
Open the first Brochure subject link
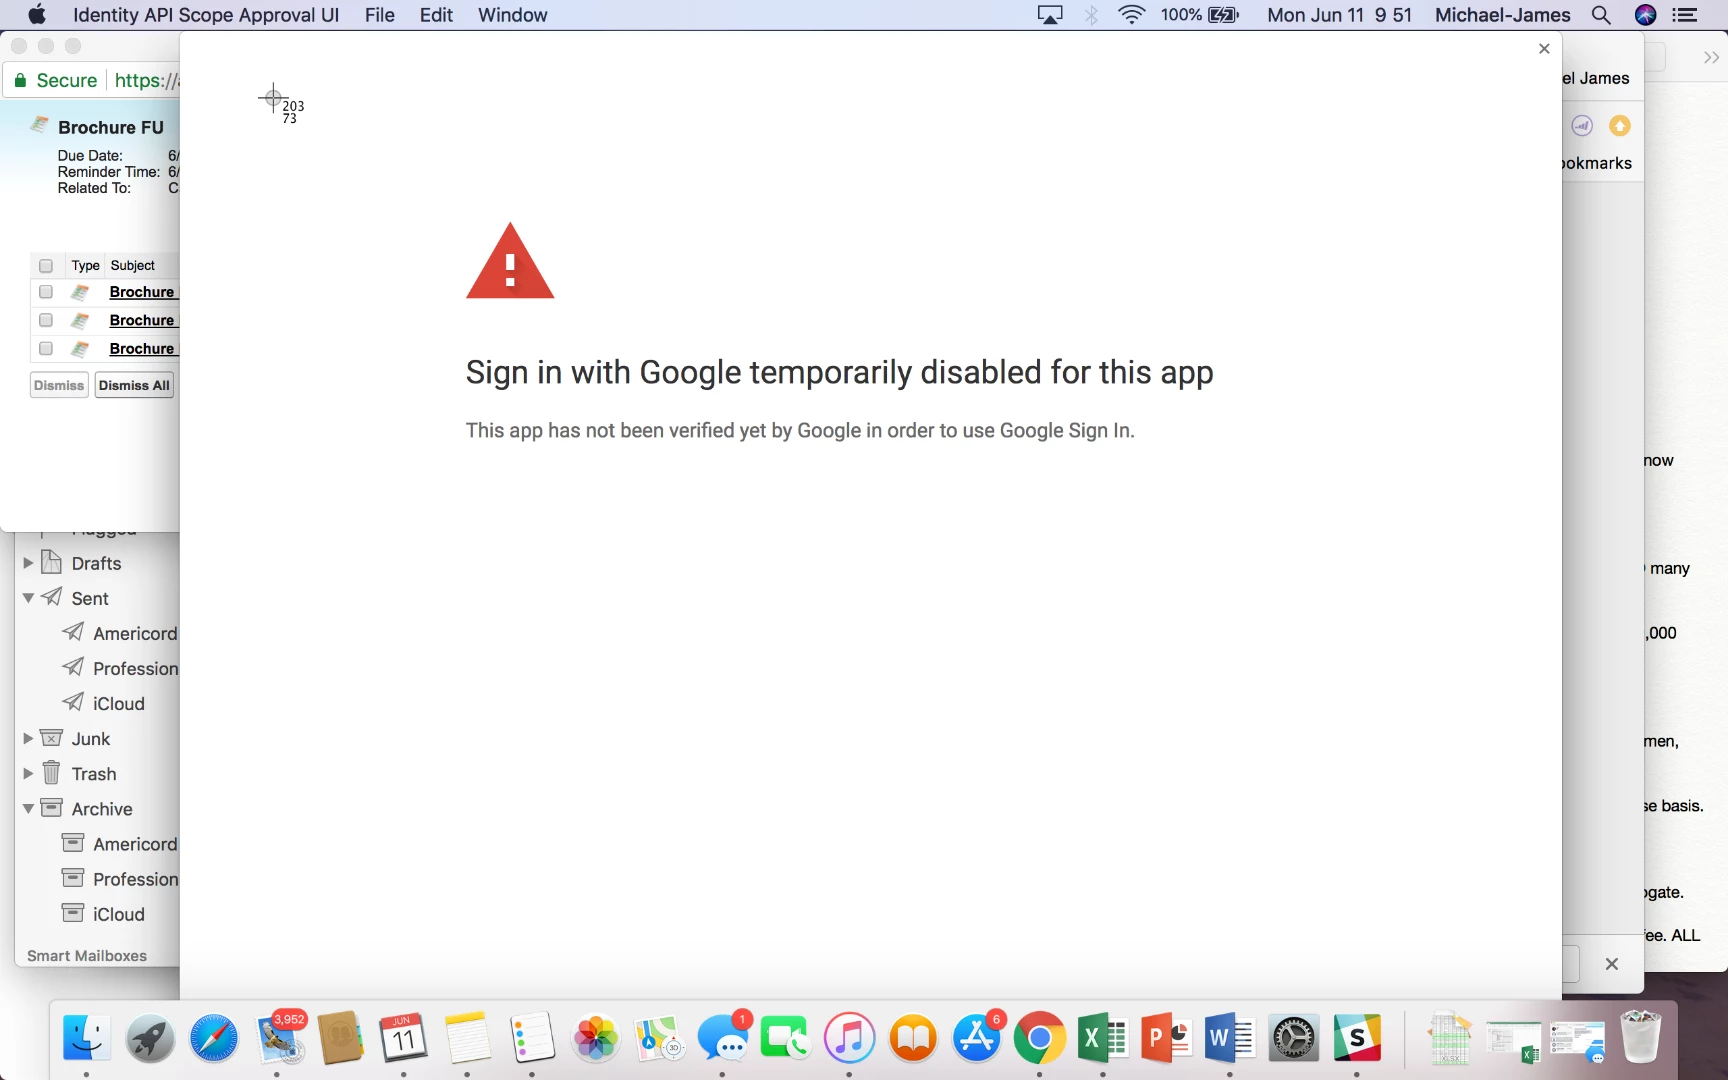(x=143, y=292)
